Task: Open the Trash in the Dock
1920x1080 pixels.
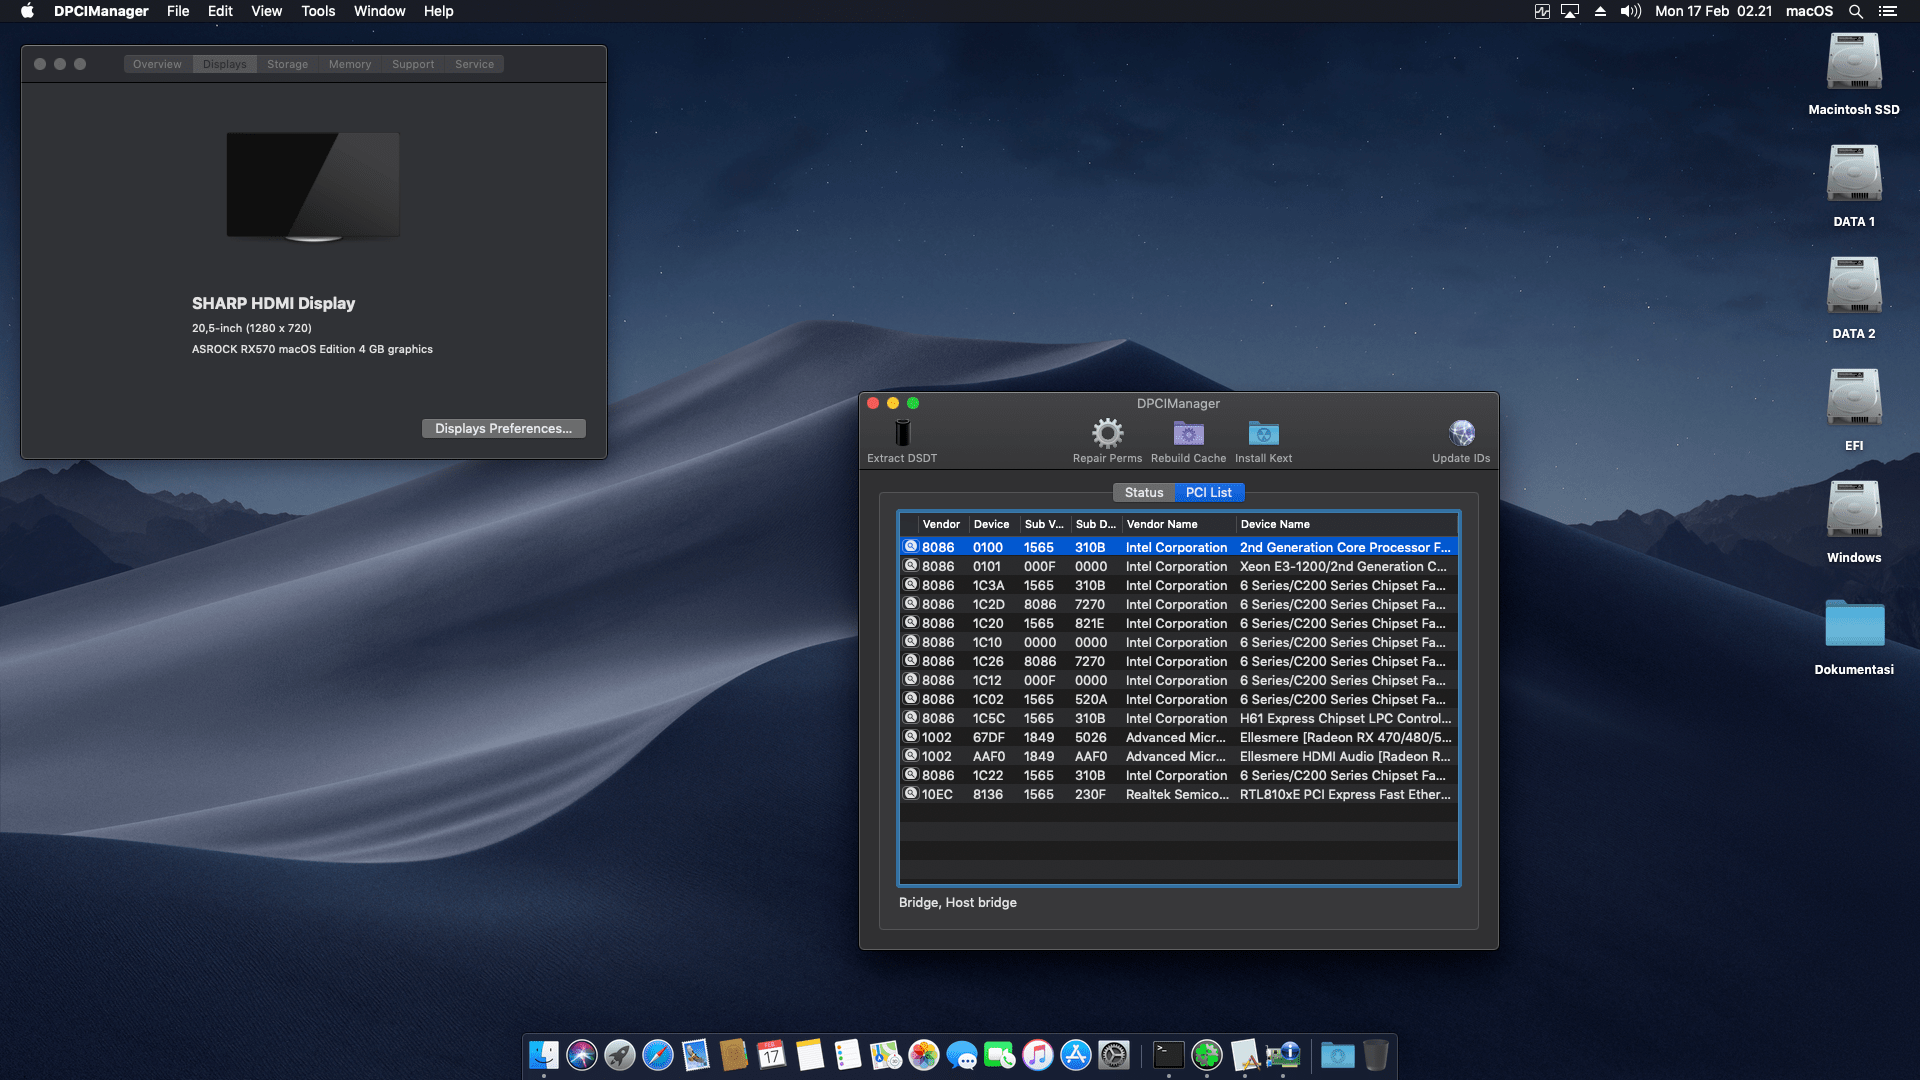Action: [1376, 1055]
